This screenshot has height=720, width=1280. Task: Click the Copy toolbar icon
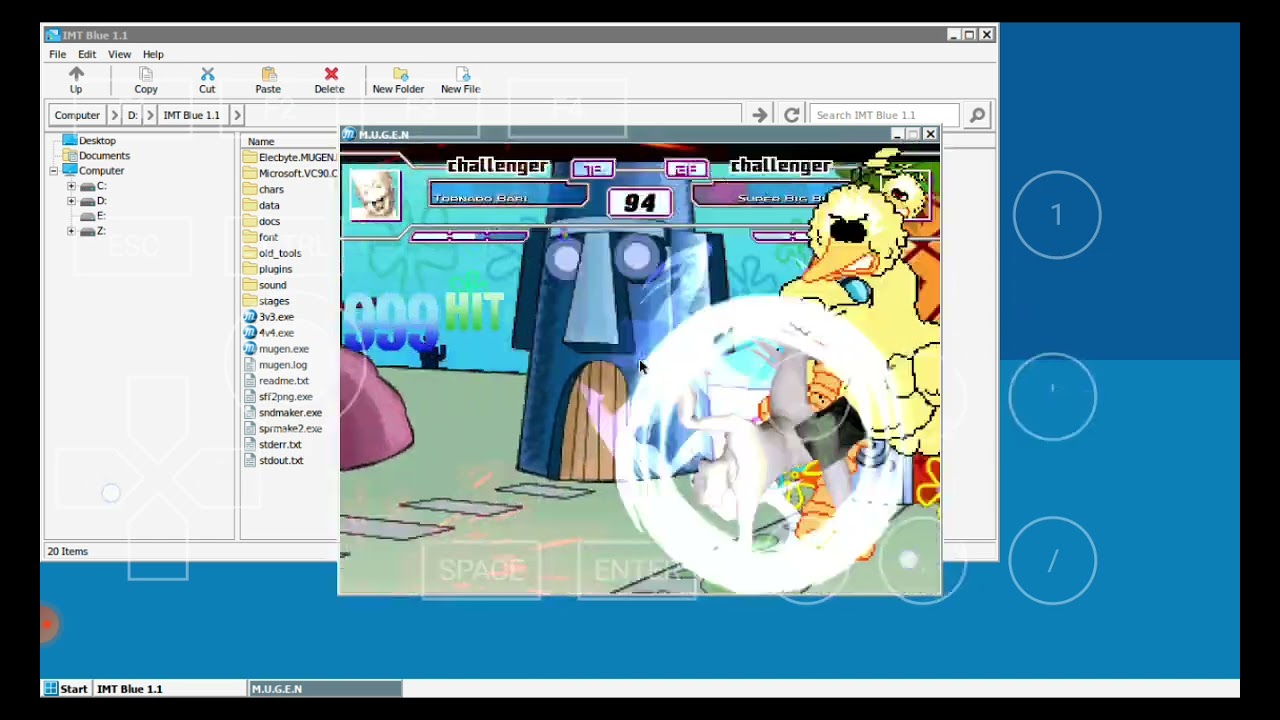[146, 75]
